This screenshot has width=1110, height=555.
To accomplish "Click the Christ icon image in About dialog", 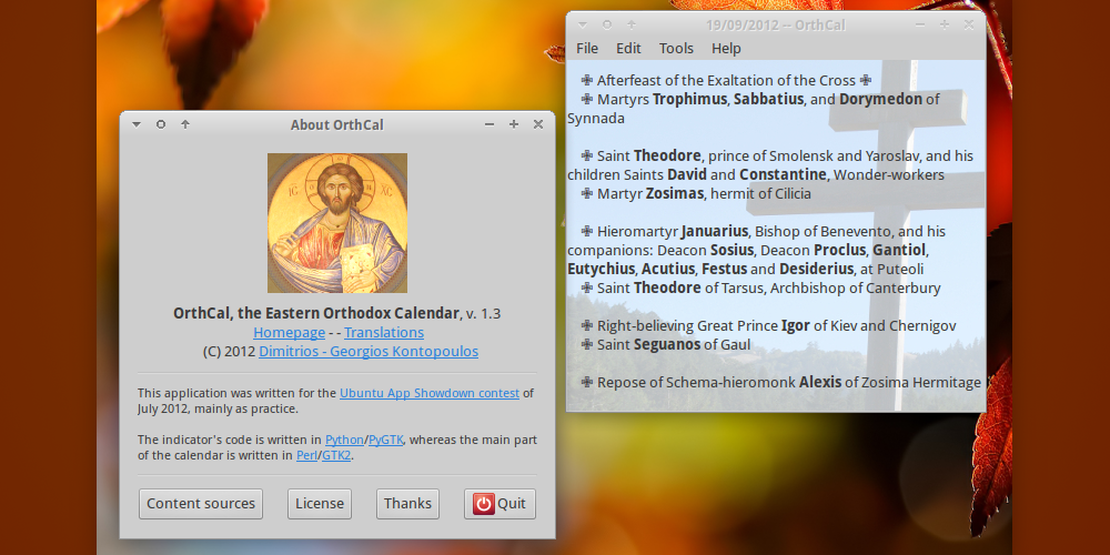I will click(x=337, y=222).
